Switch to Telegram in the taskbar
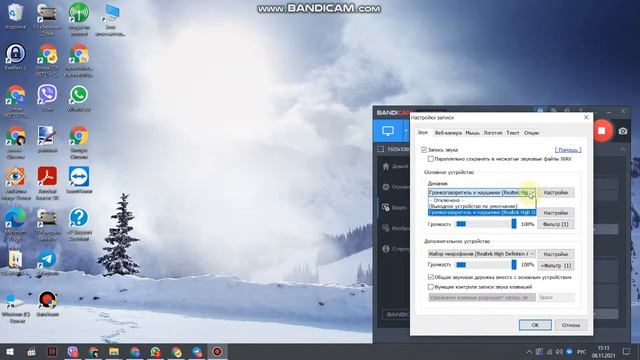Screen dimensions: 640x360 pos(197,351)
